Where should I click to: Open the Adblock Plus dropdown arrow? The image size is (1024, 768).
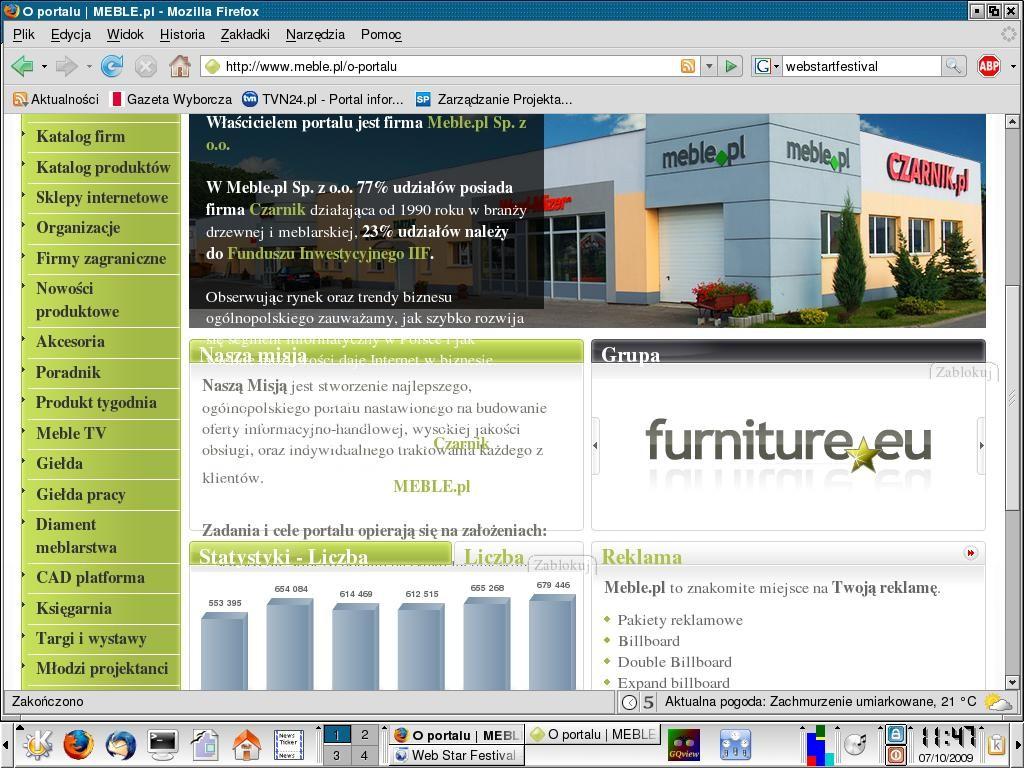[x=1013, y=67]
